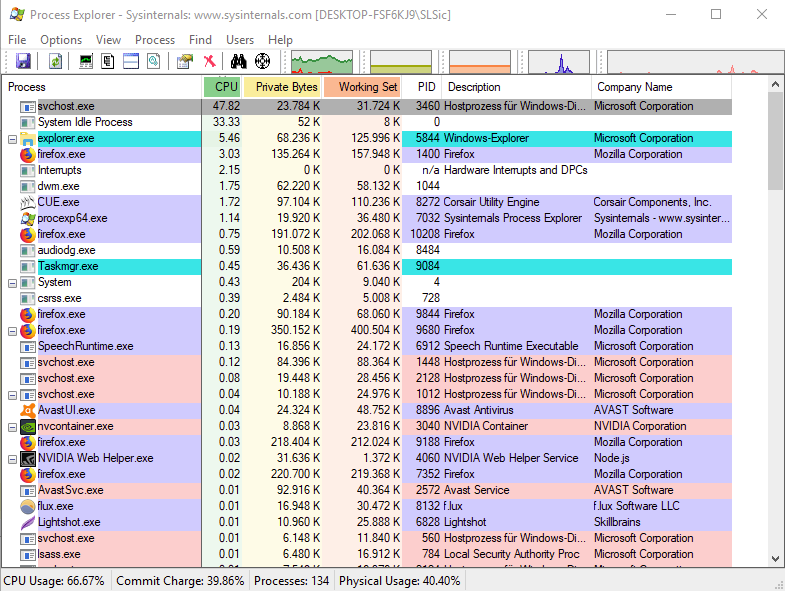
Task: Click Commit Charge 39.86% status entry
Action: [180, 581]
